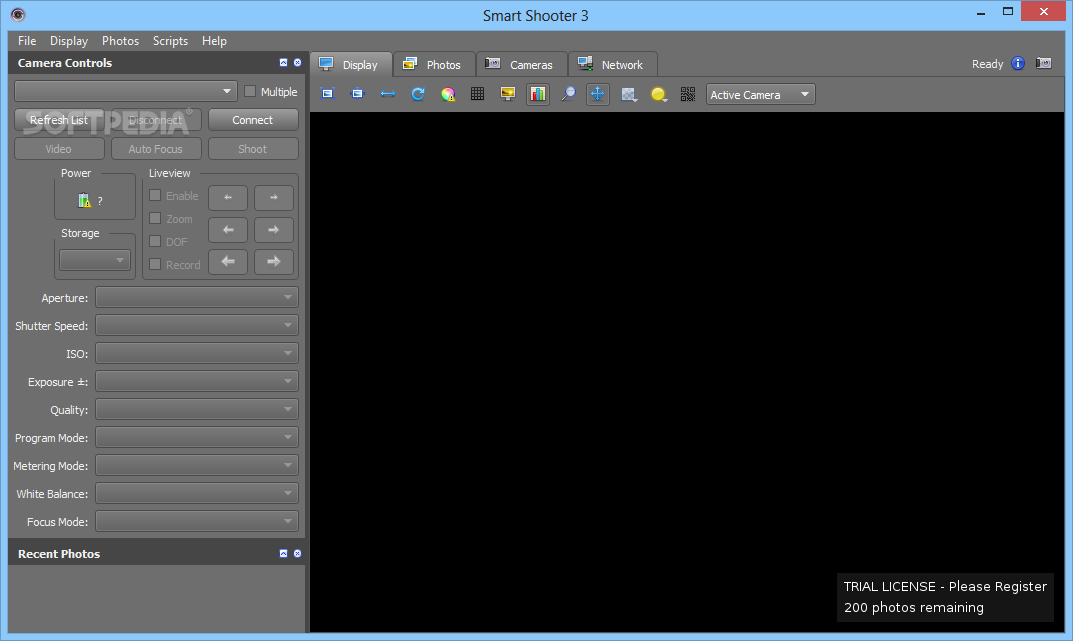This screenshot has height=641, width=1073.
Task: Open the Storage dropdown
Action: (x=94, y=260)
